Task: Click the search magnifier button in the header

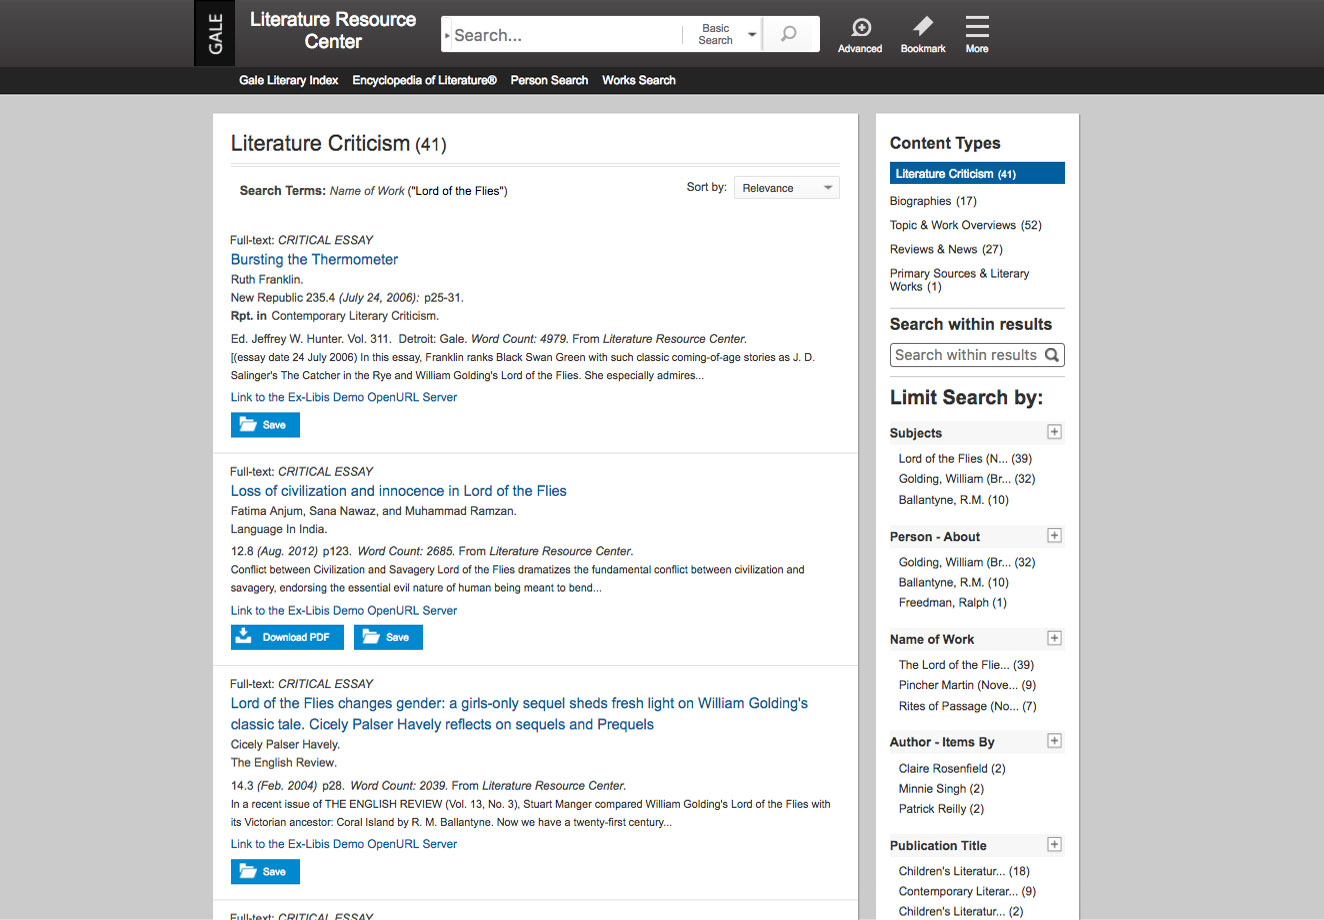Action: tap(790, 34)
